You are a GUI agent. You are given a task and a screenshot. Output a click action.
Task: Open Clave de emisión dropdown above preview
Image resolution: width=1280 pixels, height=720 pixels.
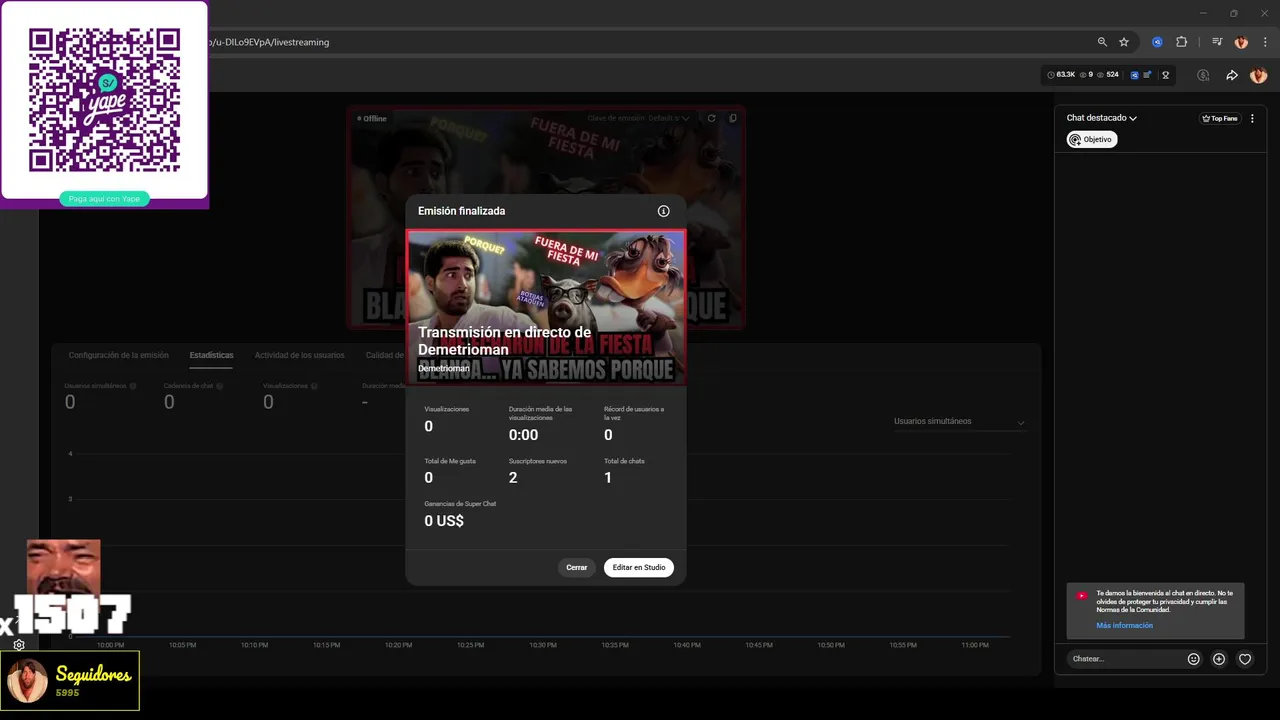tap(639, 118)
